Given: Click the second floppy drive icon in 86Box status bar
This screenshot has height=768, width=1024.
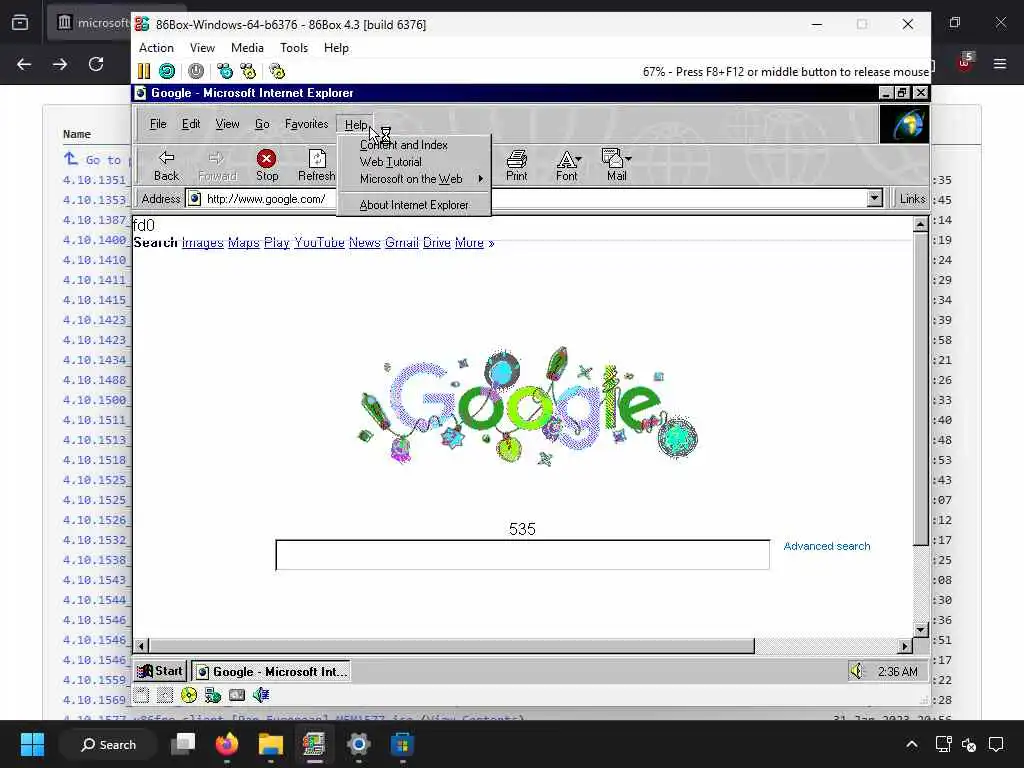Looking at the screenshot, I should click(165, 696).
